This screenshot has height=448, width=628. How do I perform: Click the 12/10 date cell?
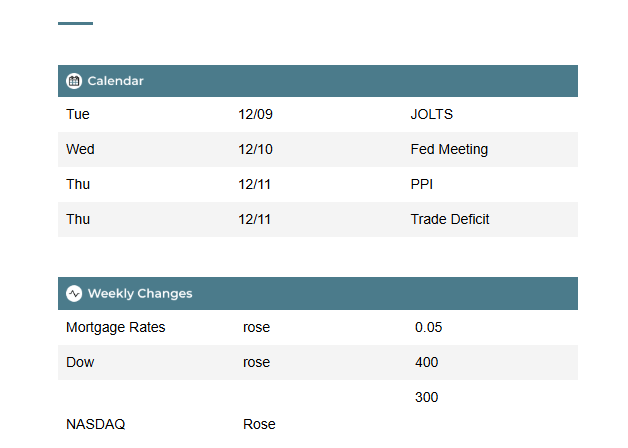255,149
